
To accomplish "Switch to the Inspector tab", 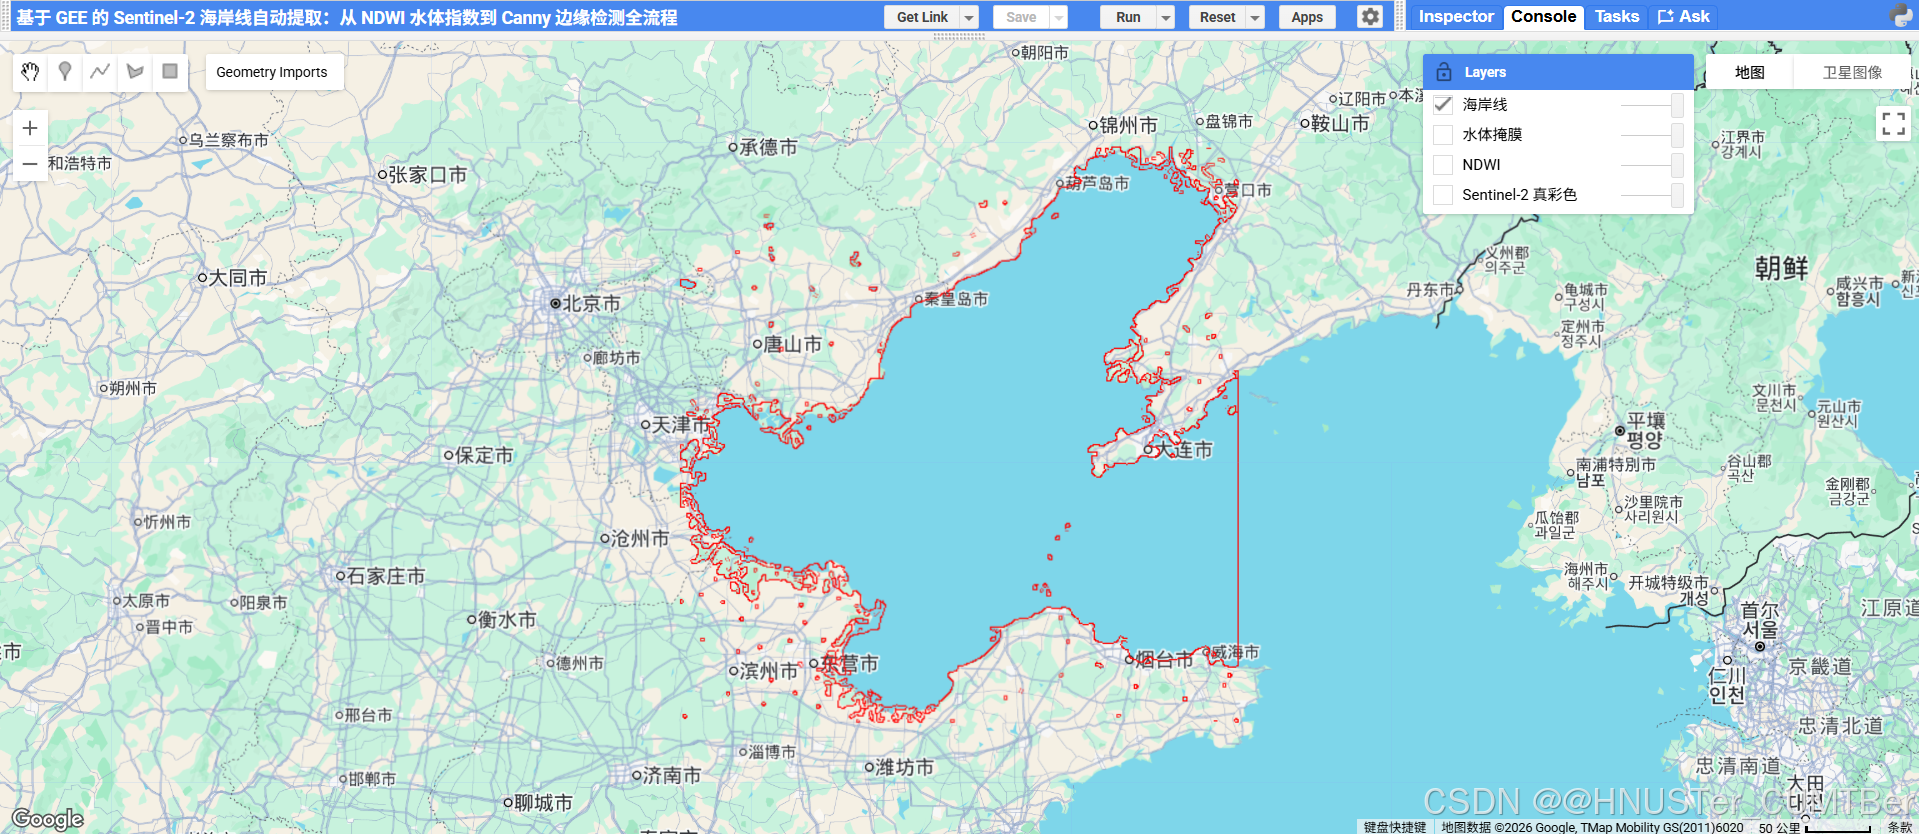I will click(x=1455, y=17).
